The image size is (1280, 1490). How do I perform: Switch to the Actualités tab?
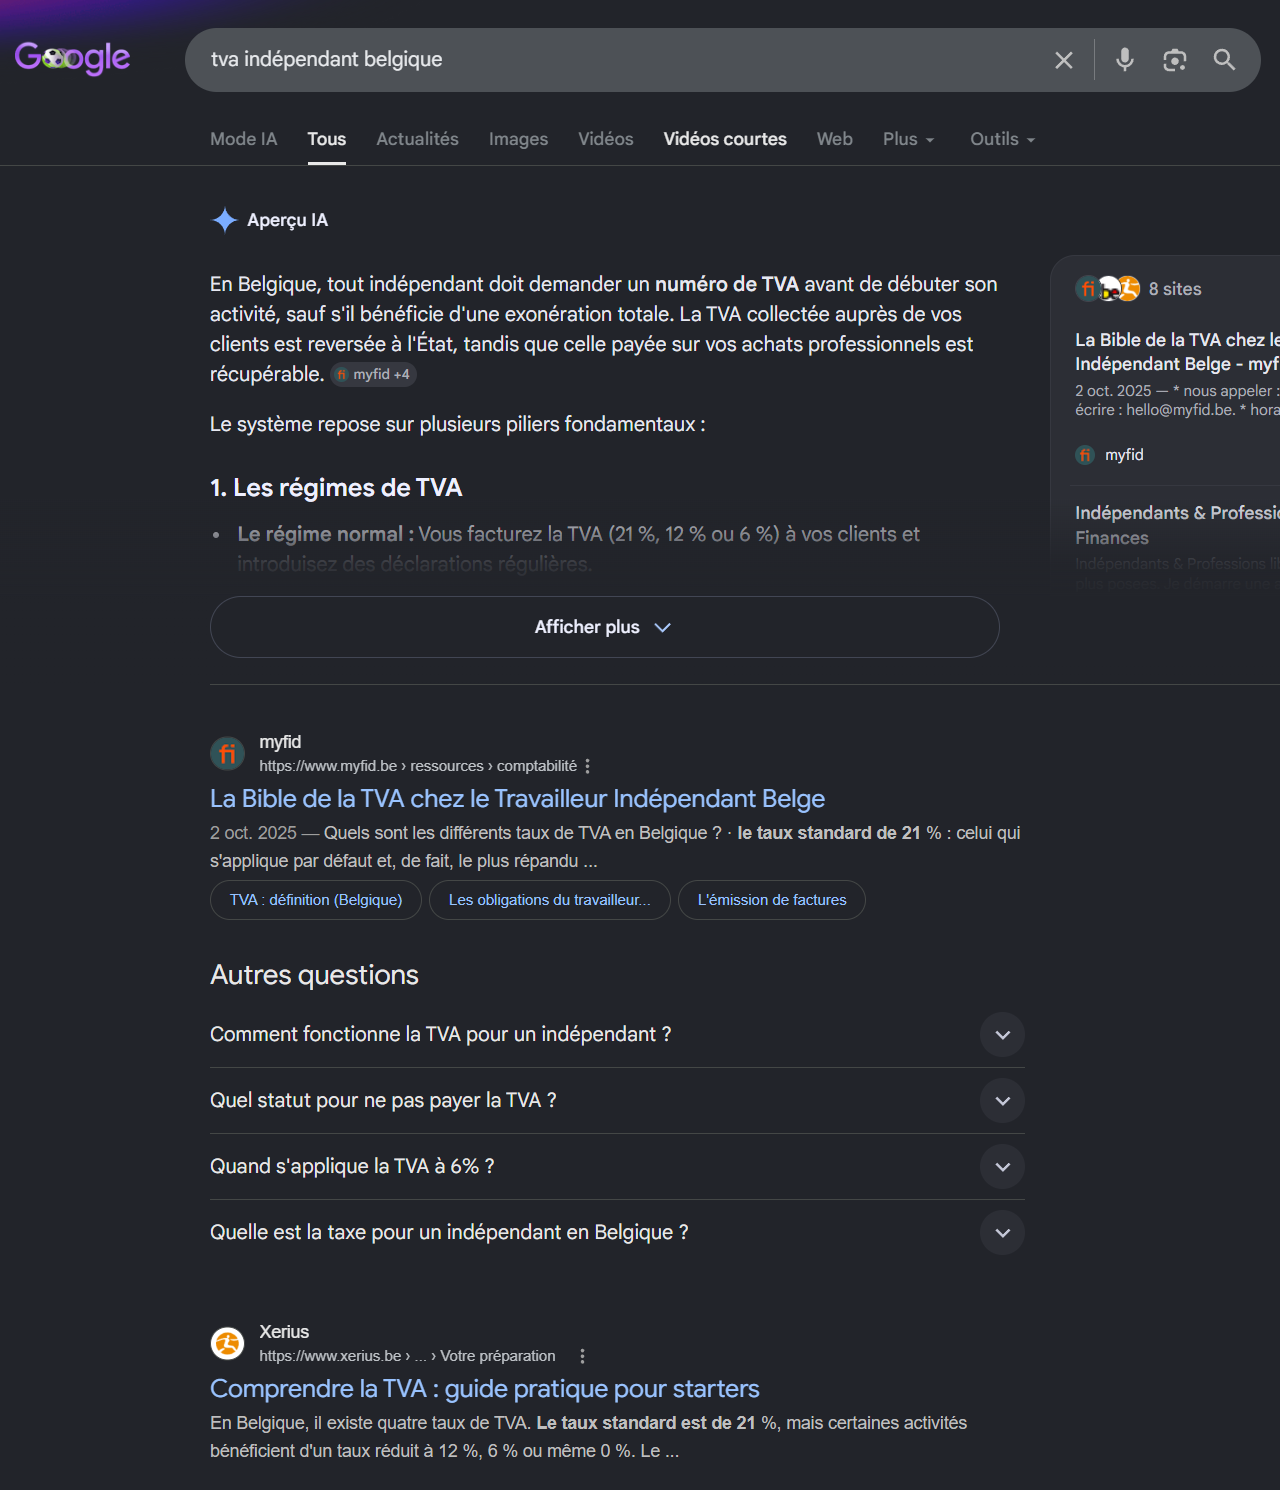(x=417, y=139)
